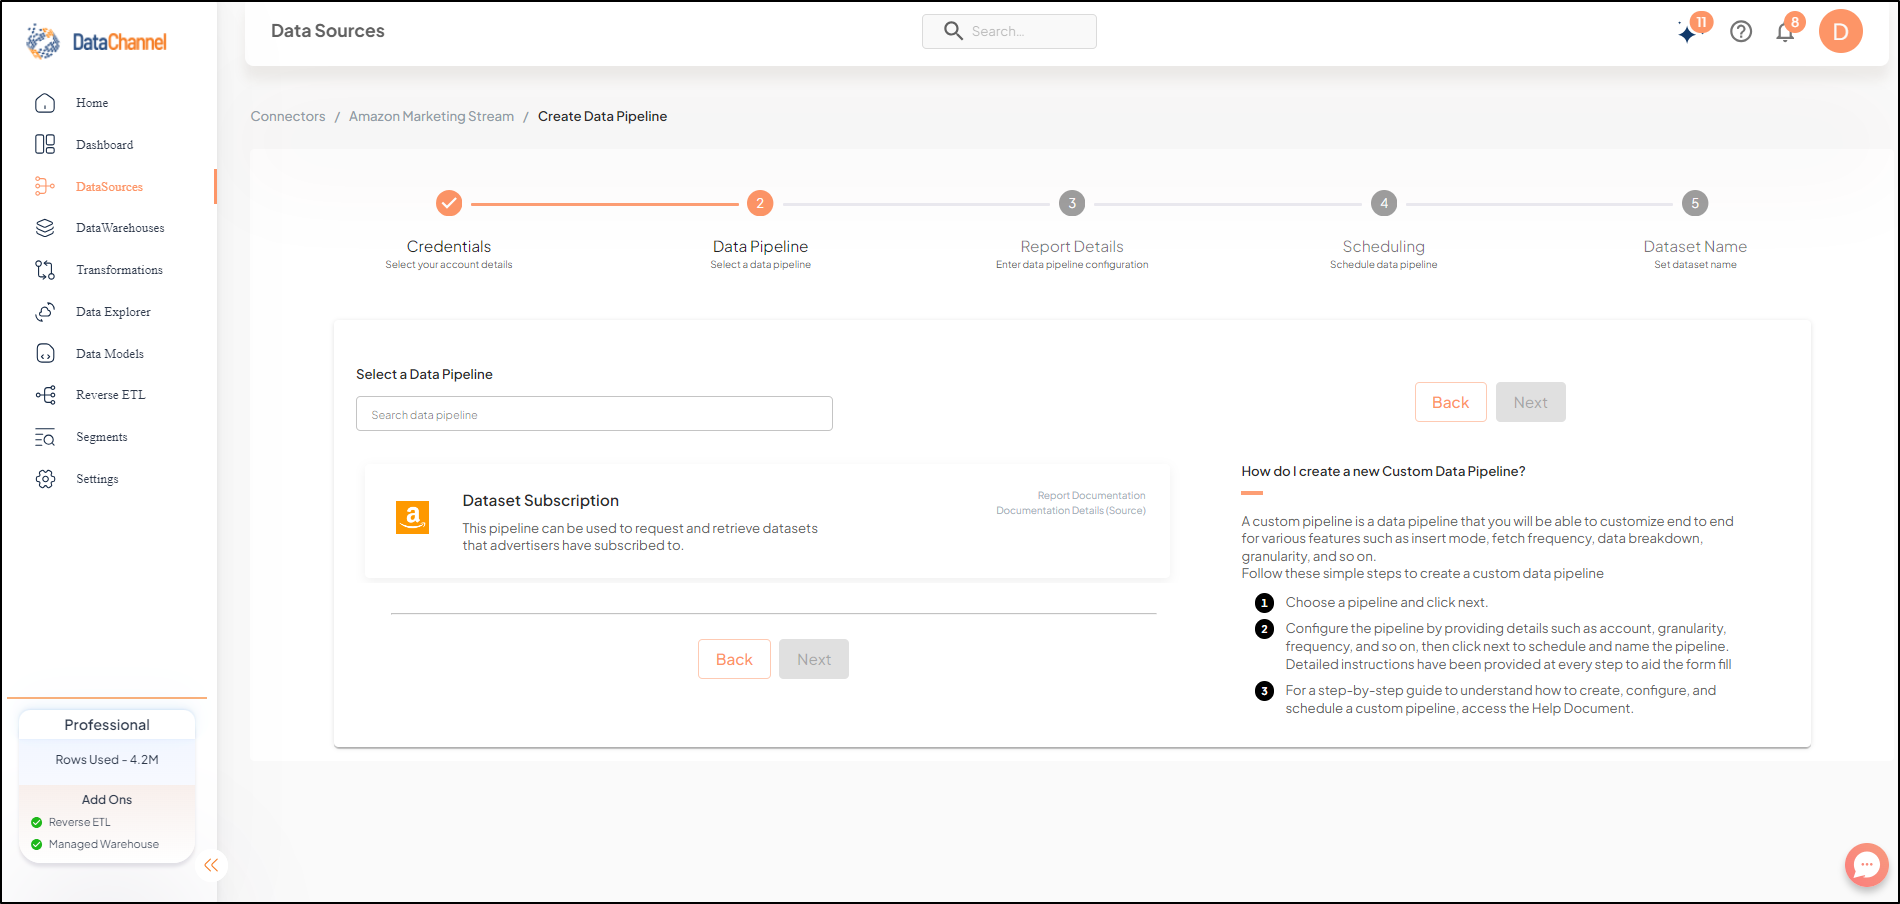
Task: Click Connectors breadcrumb link
Action: pyautogui.click(x=288, y=116)
